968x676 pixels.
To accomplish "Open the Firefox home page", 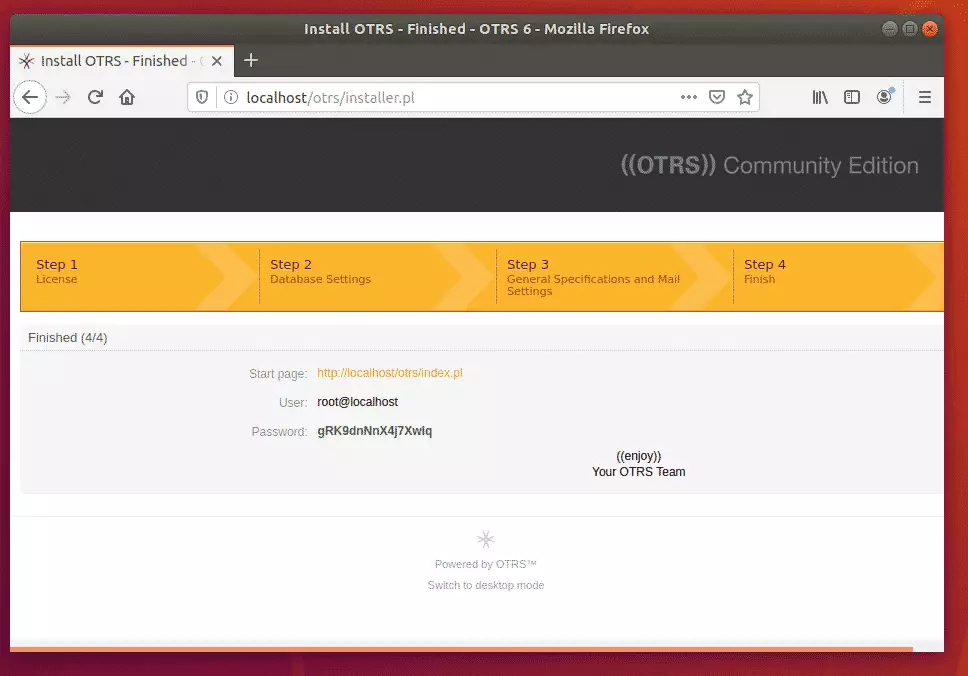I will [127, 97].
